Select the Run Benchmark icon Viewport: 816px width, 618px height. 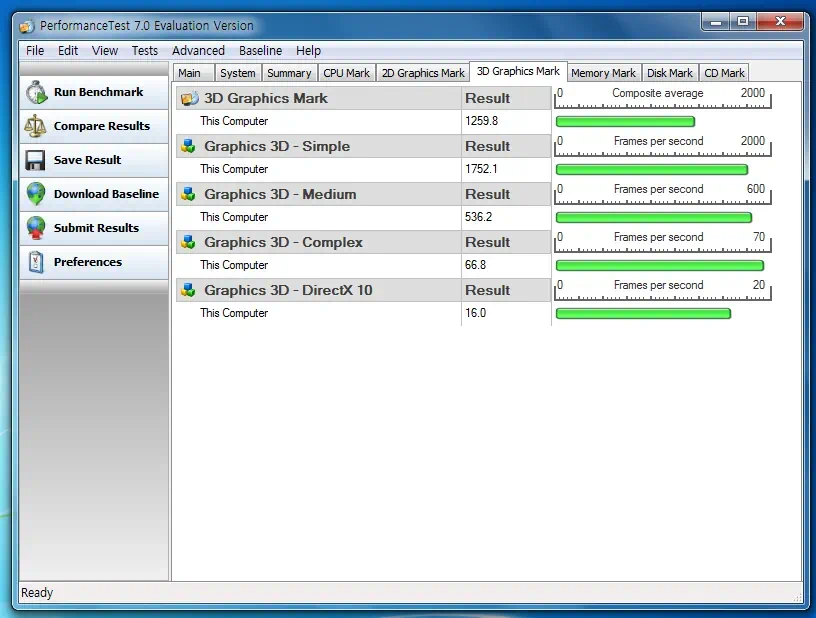(35, 92)
